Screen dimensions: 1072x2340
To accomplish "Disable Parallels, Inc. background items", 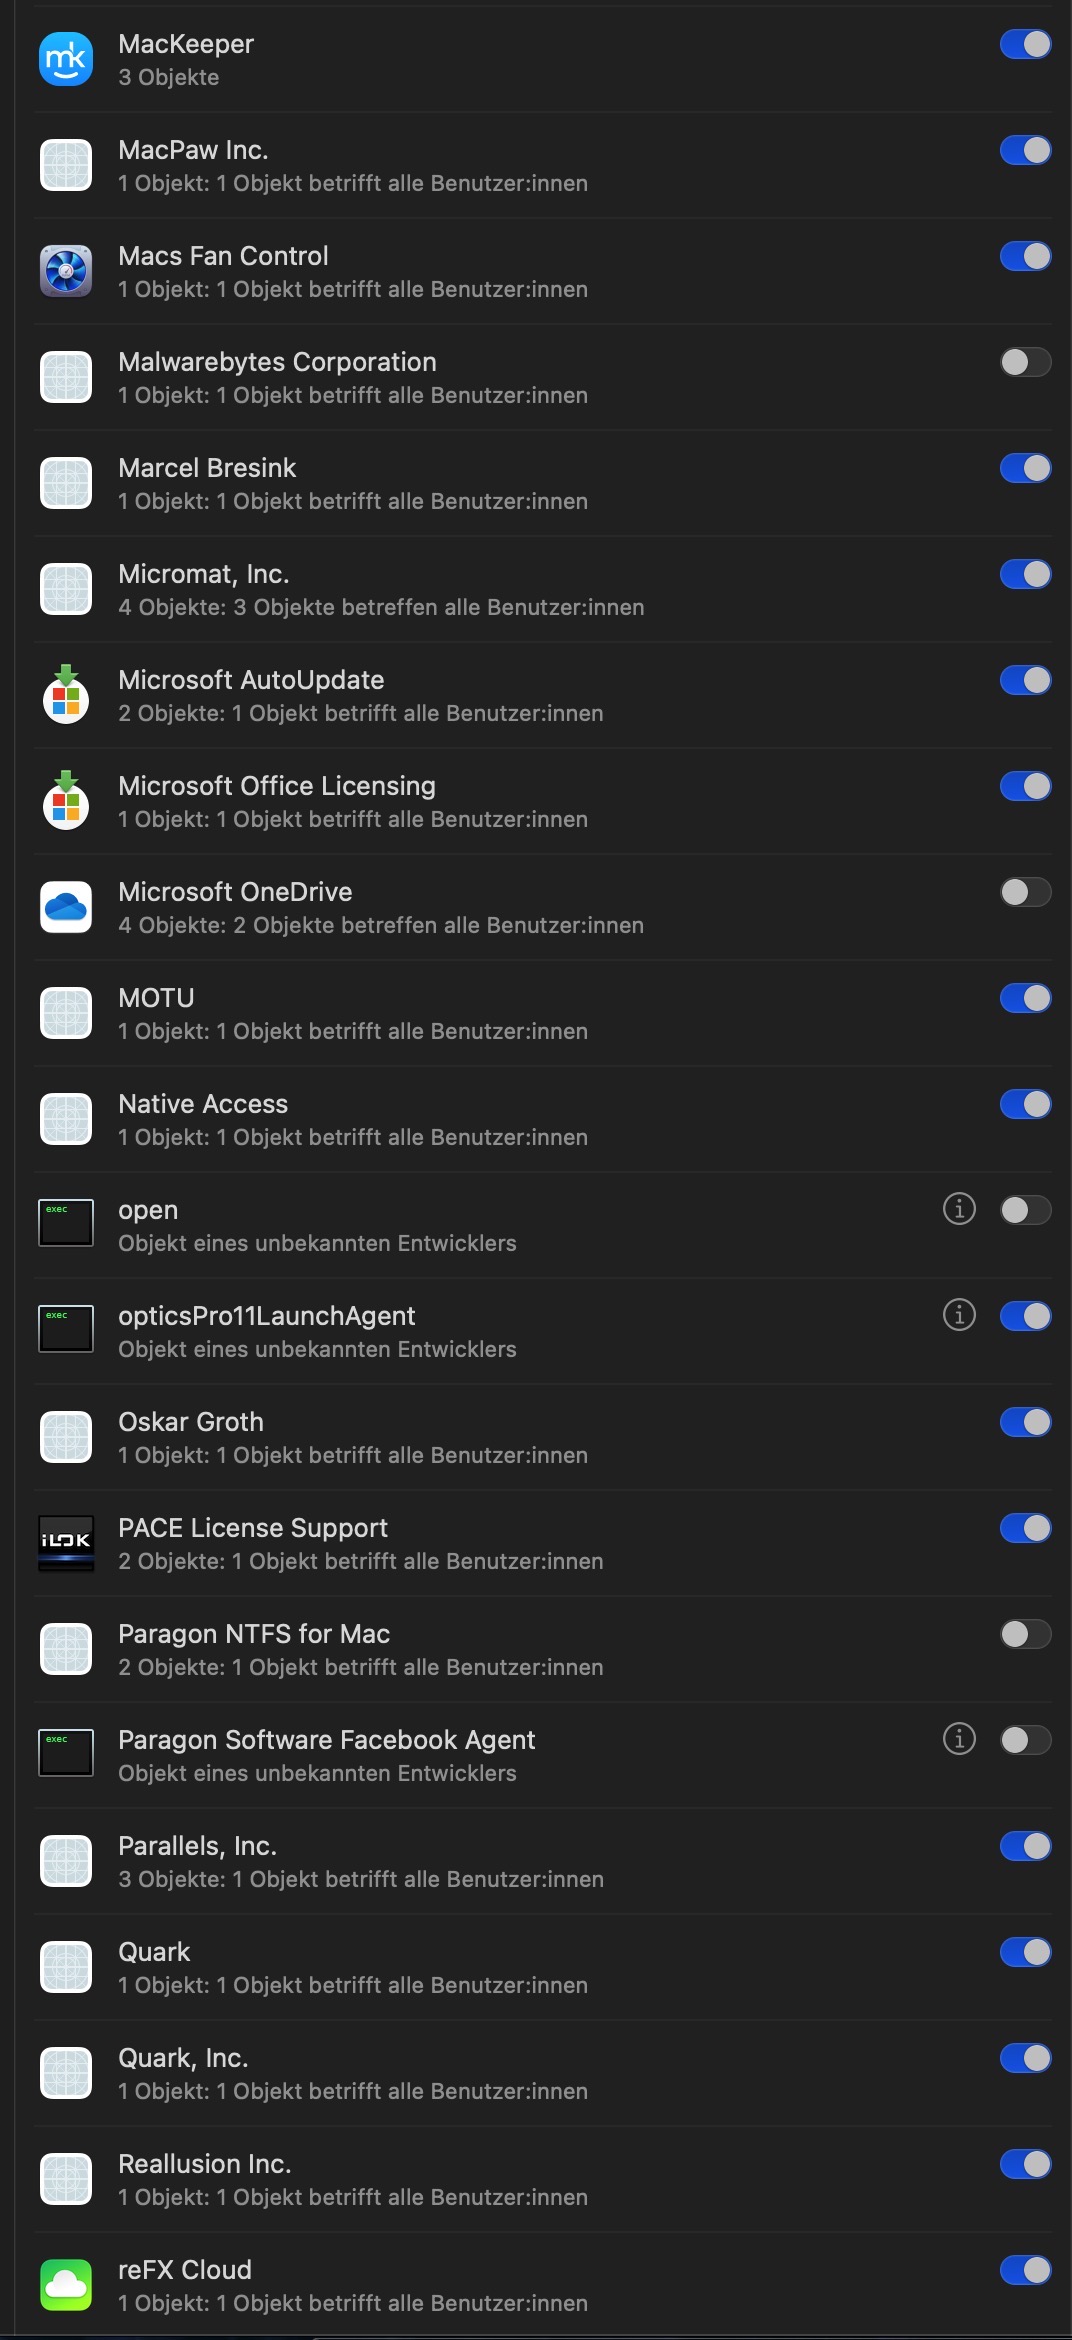I will (x=1025, y=1846).
